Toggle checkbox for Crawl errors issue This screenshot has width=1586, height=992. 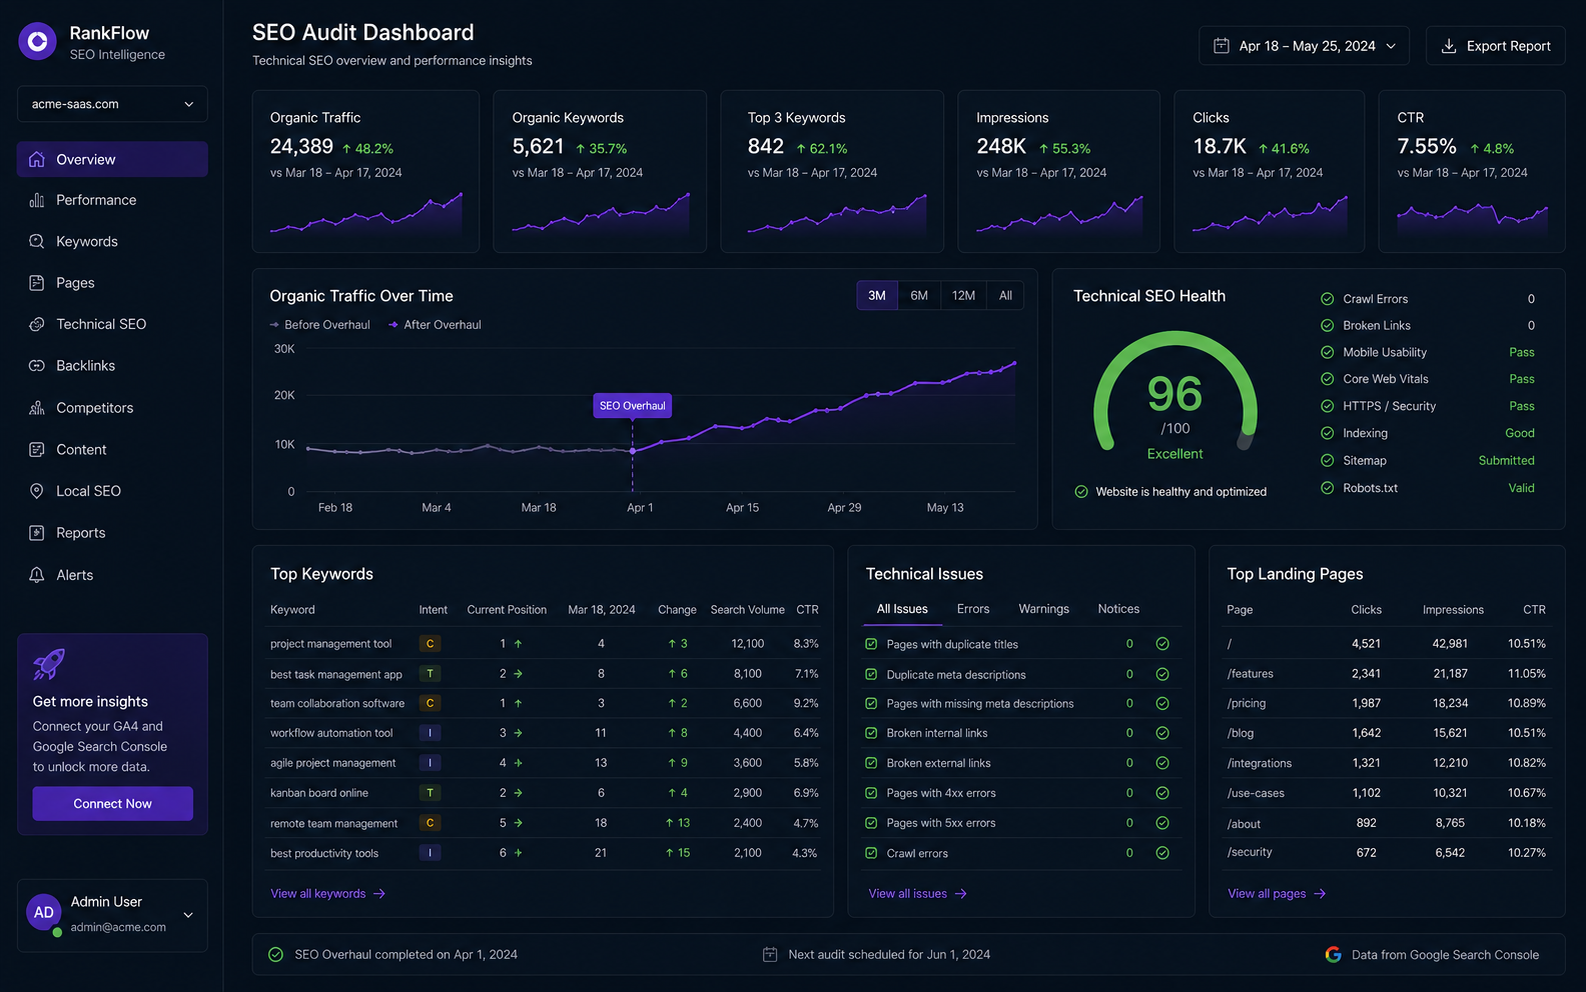pyautogui.click(x=871, y=853)
